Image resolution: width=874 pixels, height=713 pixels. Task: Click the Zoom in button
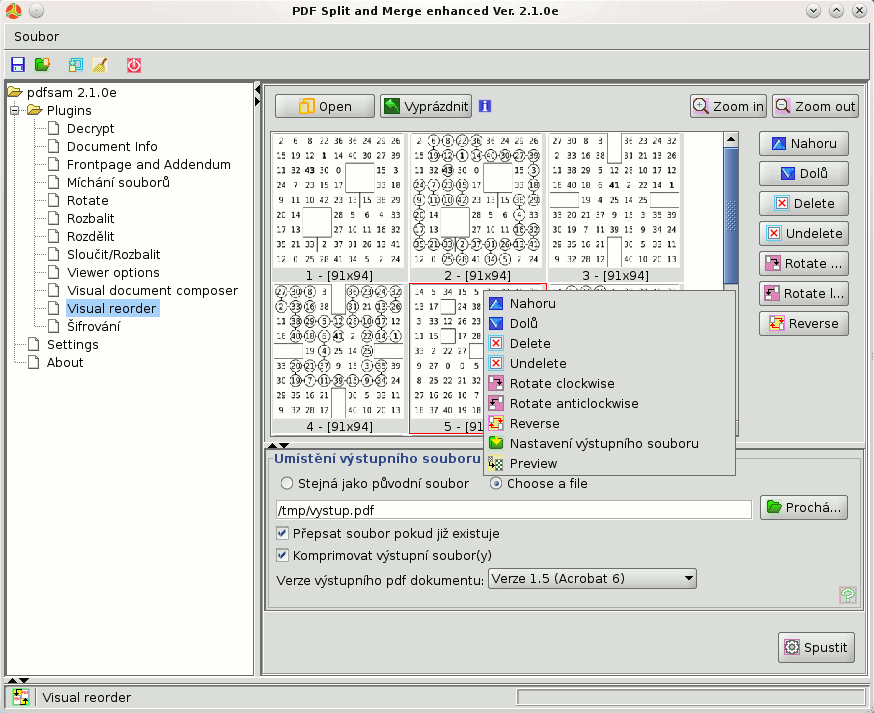point(728,106)
